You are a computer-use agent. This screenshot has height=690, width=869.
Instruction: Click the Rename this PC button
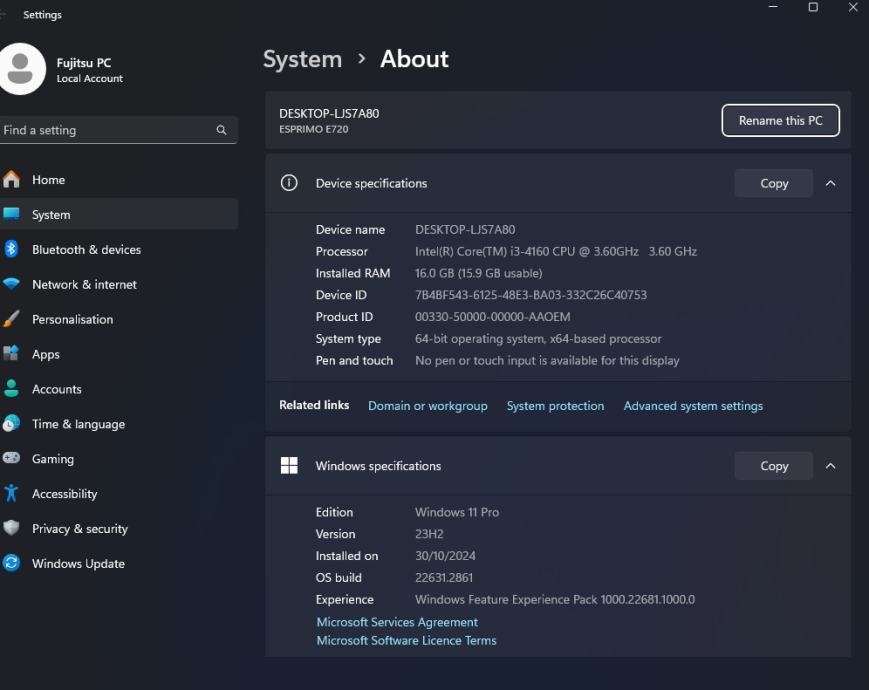[x=780, y=121]
